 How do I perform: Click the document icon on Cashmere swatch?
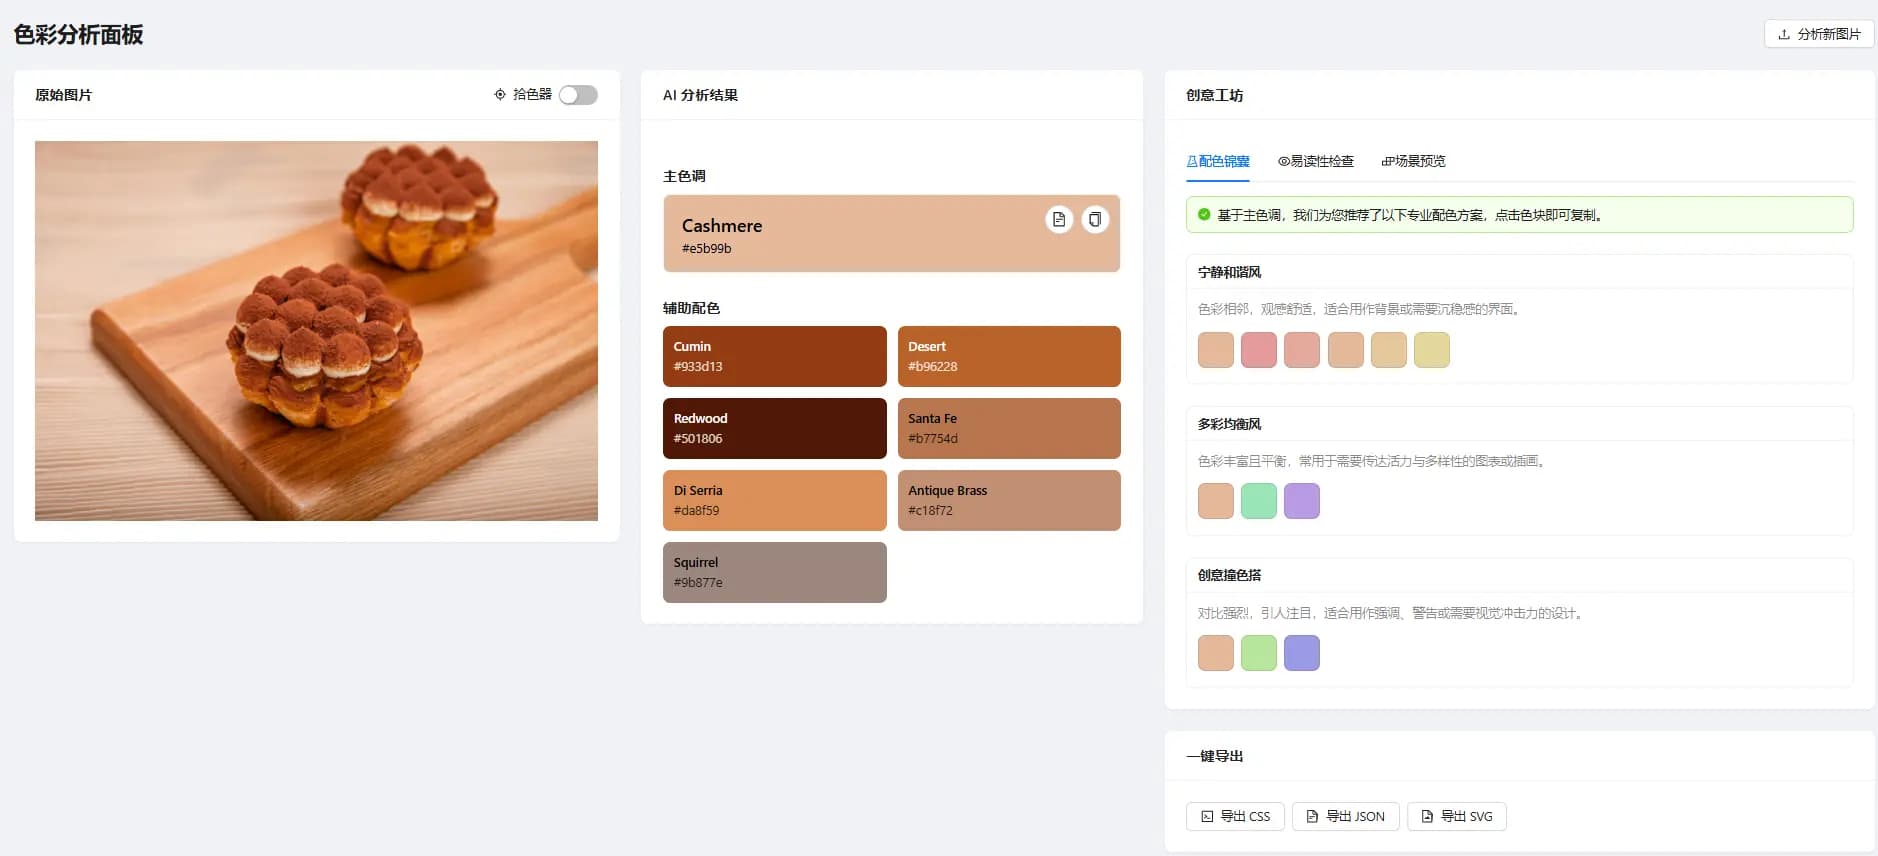click(x=1059, y=219)
